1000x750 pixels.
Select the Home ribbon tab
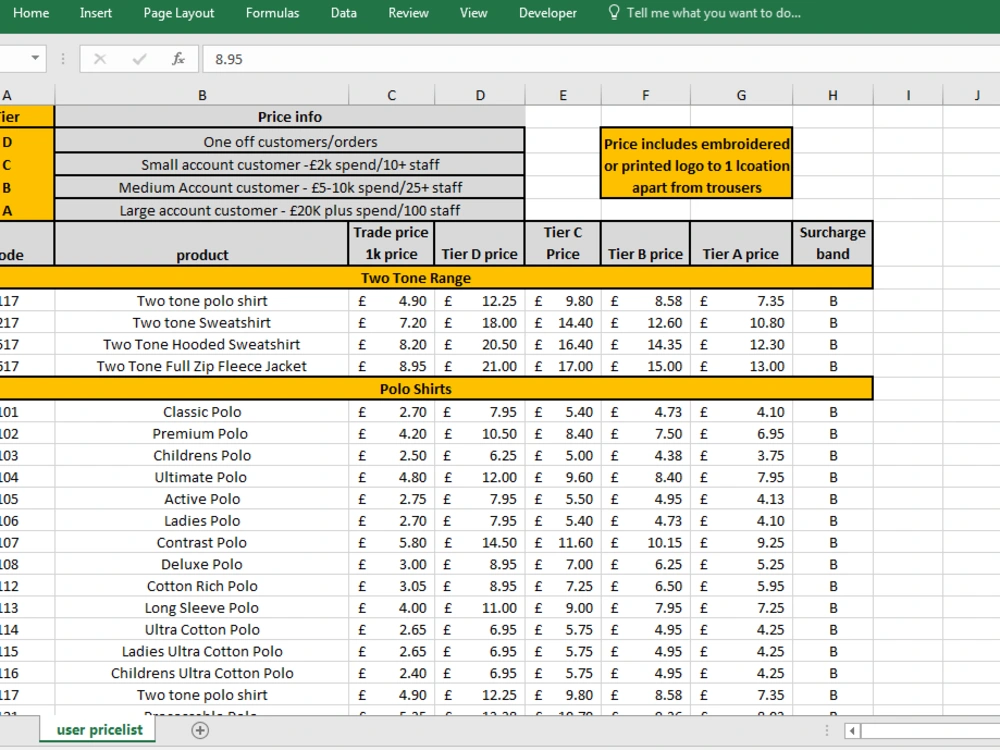pos(31,13)
